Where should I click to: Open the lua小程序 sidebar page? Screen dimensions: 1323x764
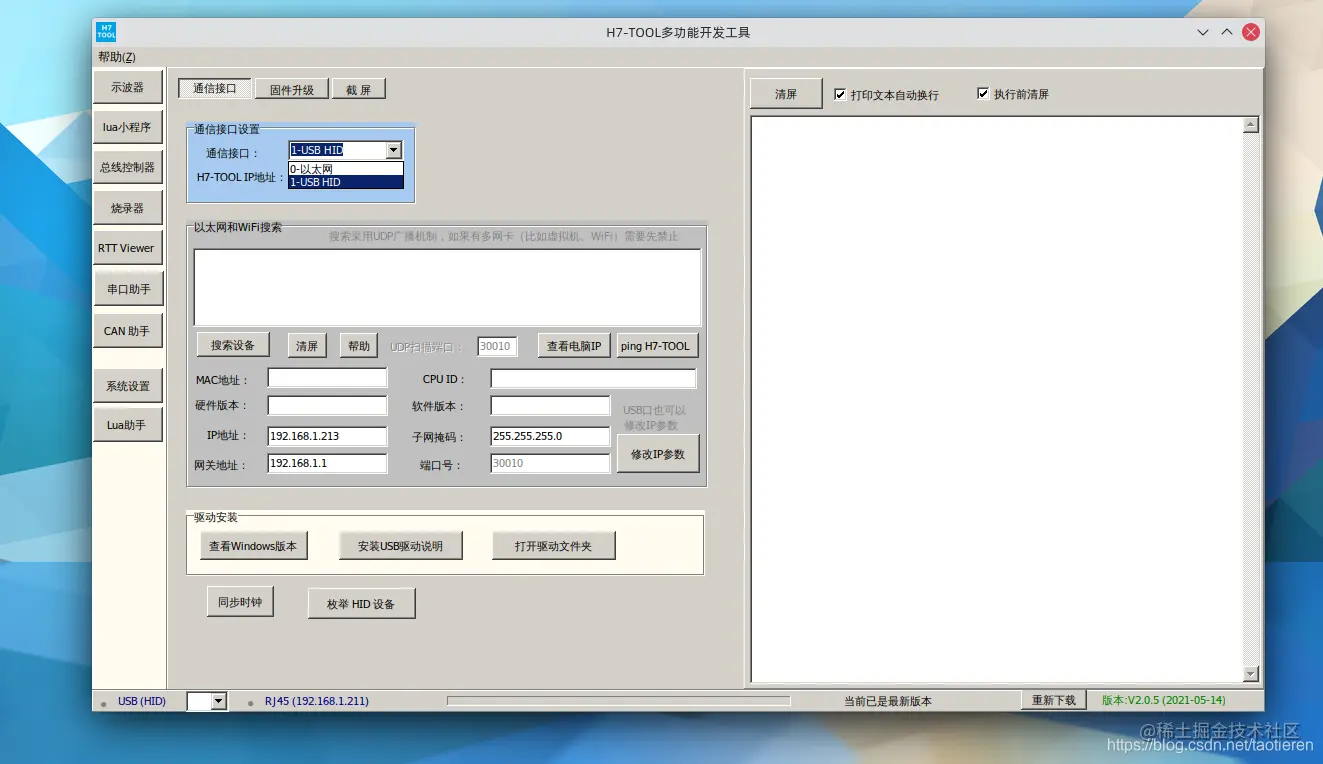tap(127, 127)
